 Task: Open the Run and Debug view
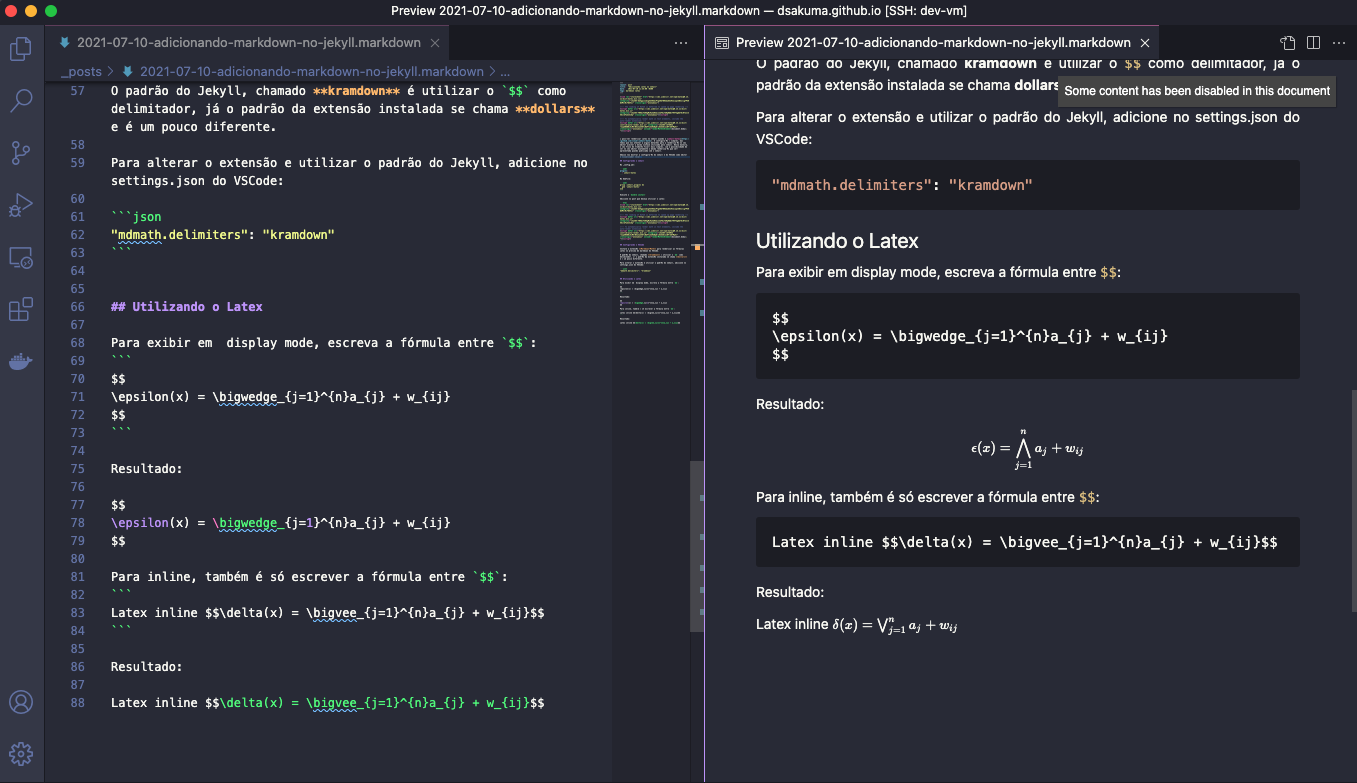21,205
